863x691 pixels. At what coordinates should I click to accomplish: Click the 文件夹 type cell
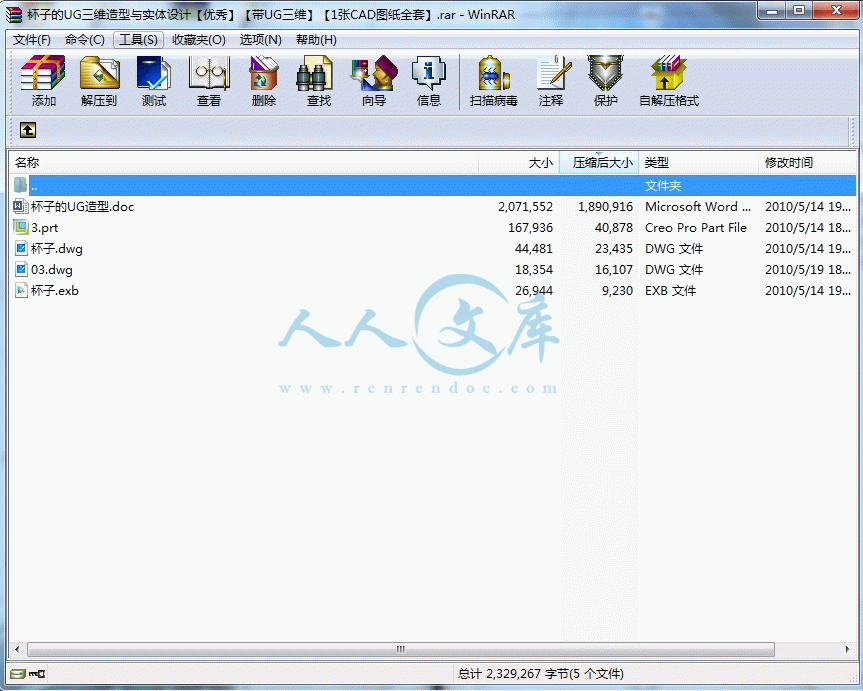tap(663, 186)
